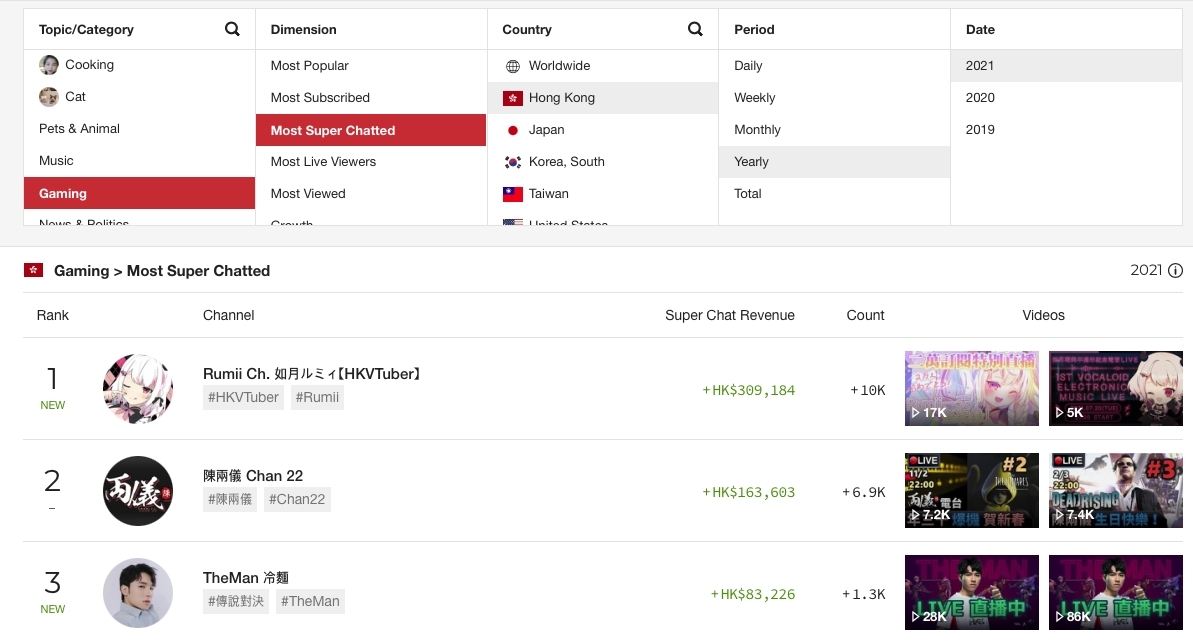The height and width of the screenshot is (642, 1193).
Task: Open the Country search icon
Action: pyautogui.click(x=695, y=29)
